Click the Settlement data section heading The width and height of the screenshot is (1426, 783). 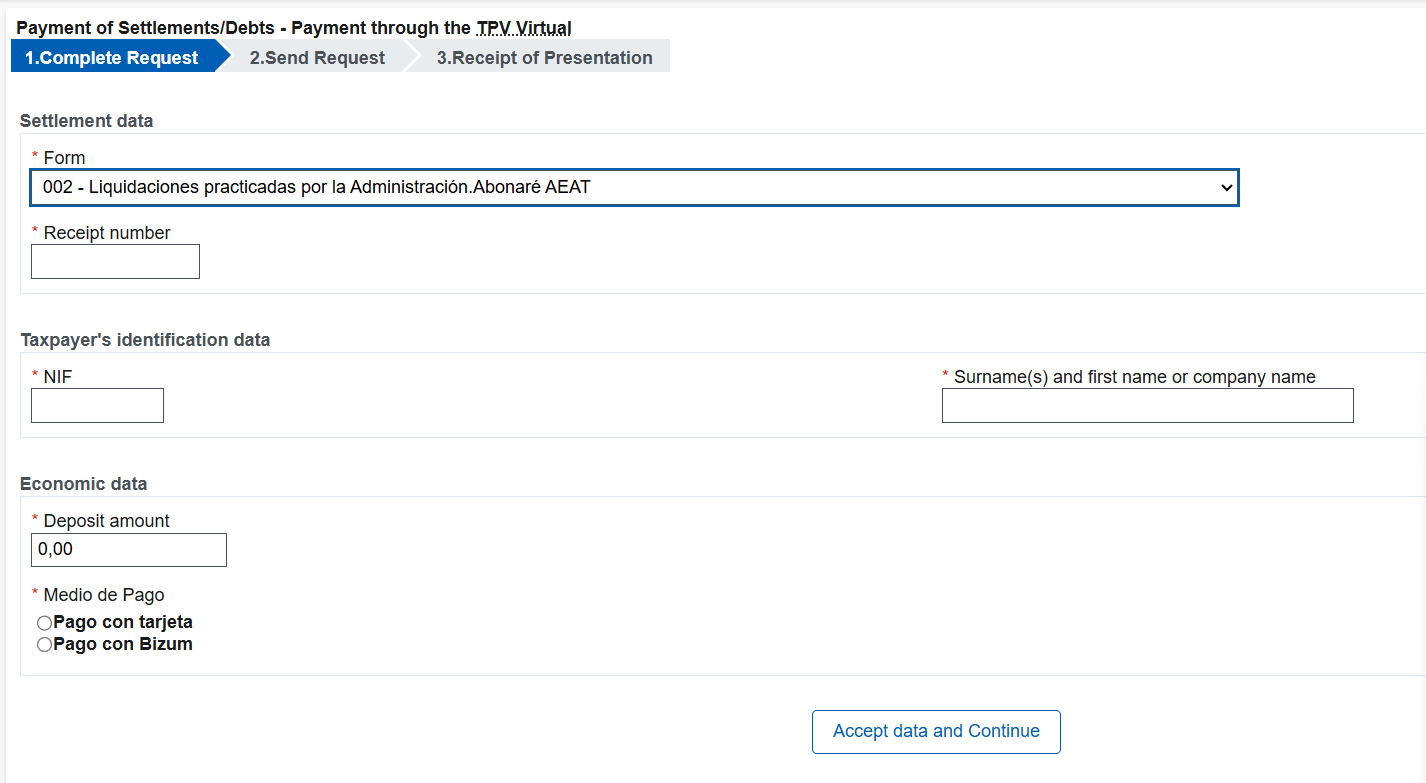click(x=87, y=121)
